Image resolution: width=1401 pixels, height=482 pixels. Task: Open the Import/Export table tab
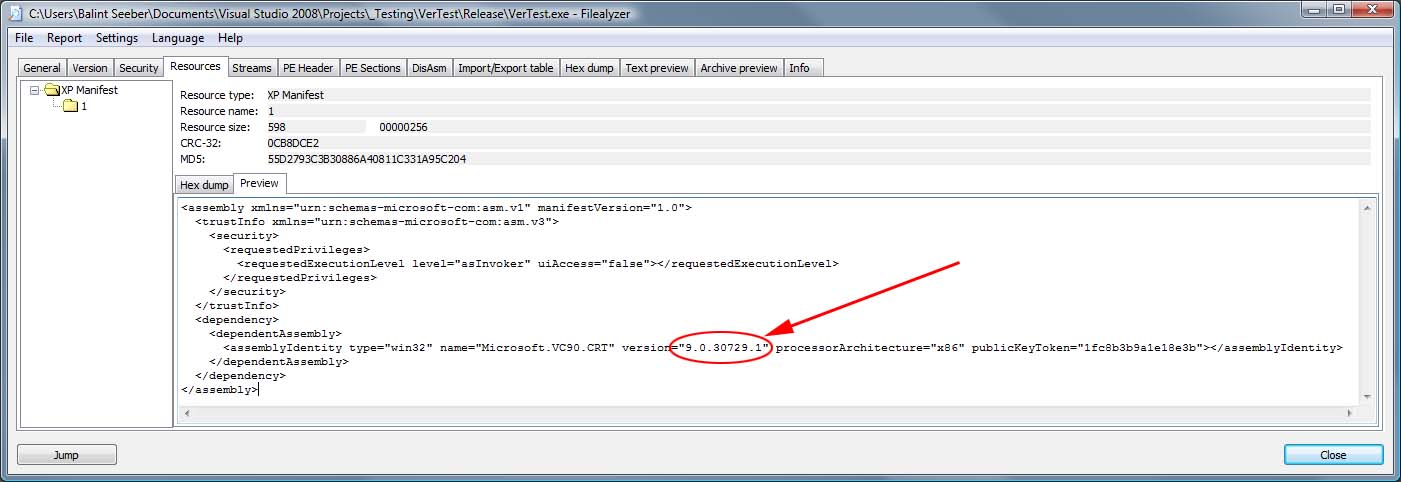click(506, 68)
